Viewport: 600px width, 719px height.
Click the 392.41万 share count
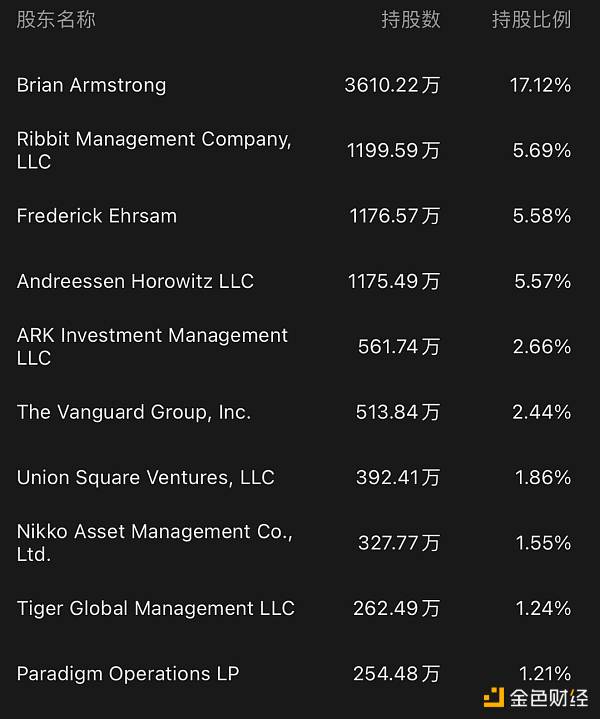398,477
